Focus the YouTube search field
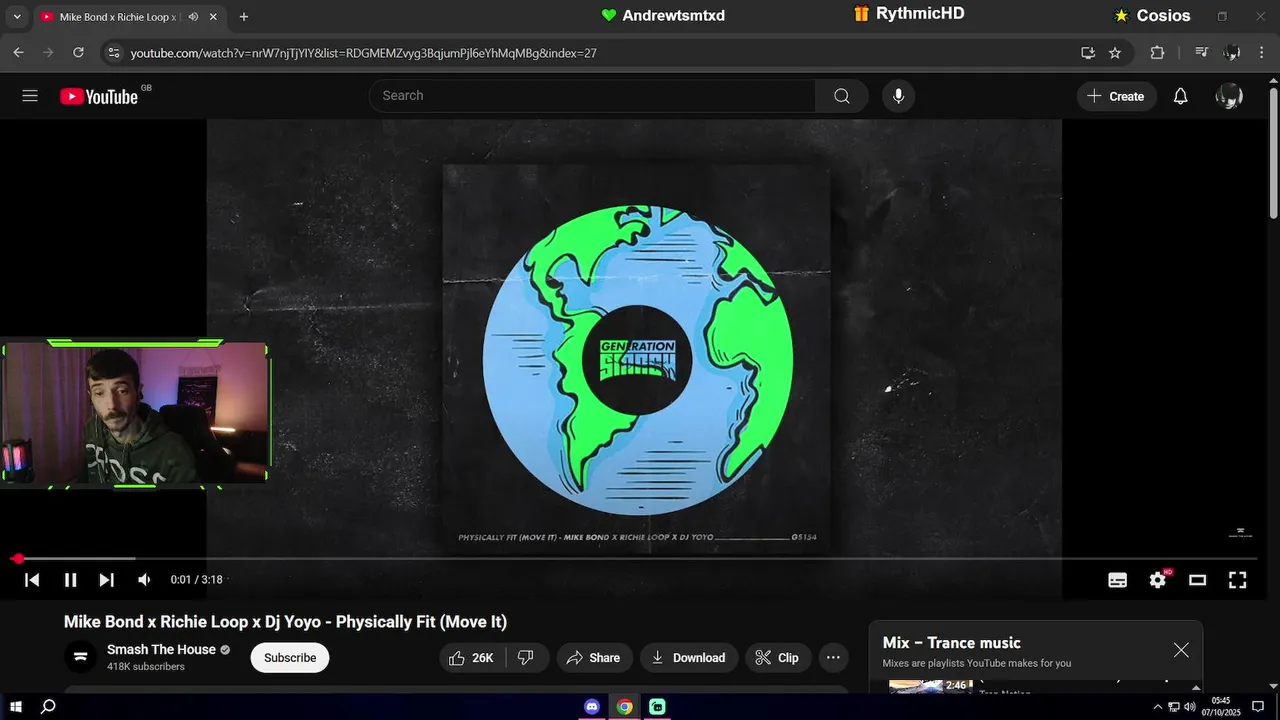This screenshot has width=1280, height=720. point(592,96)
